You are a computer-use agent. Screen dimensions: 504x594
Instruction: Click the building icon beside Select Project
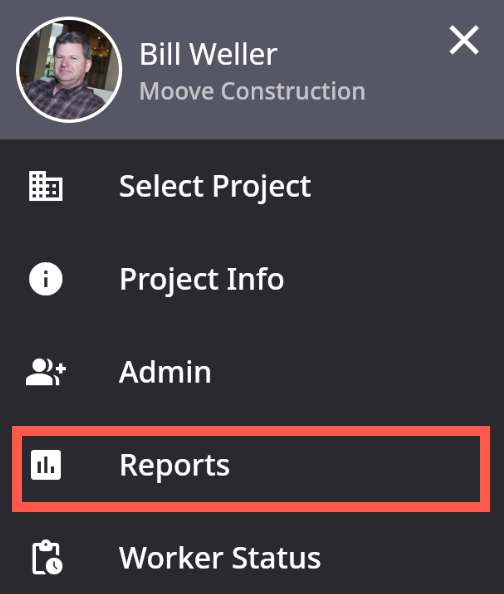point(46,186)
